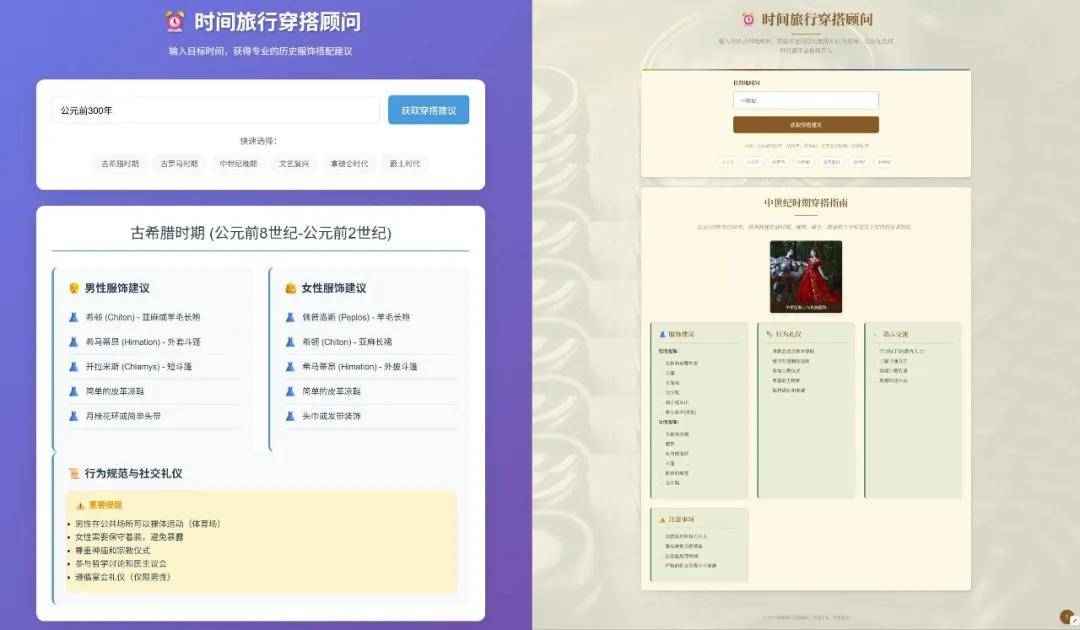Click the female face icon beside 女性服饰建议
This screenshot has height=630, width=1080.
point(290,288)
